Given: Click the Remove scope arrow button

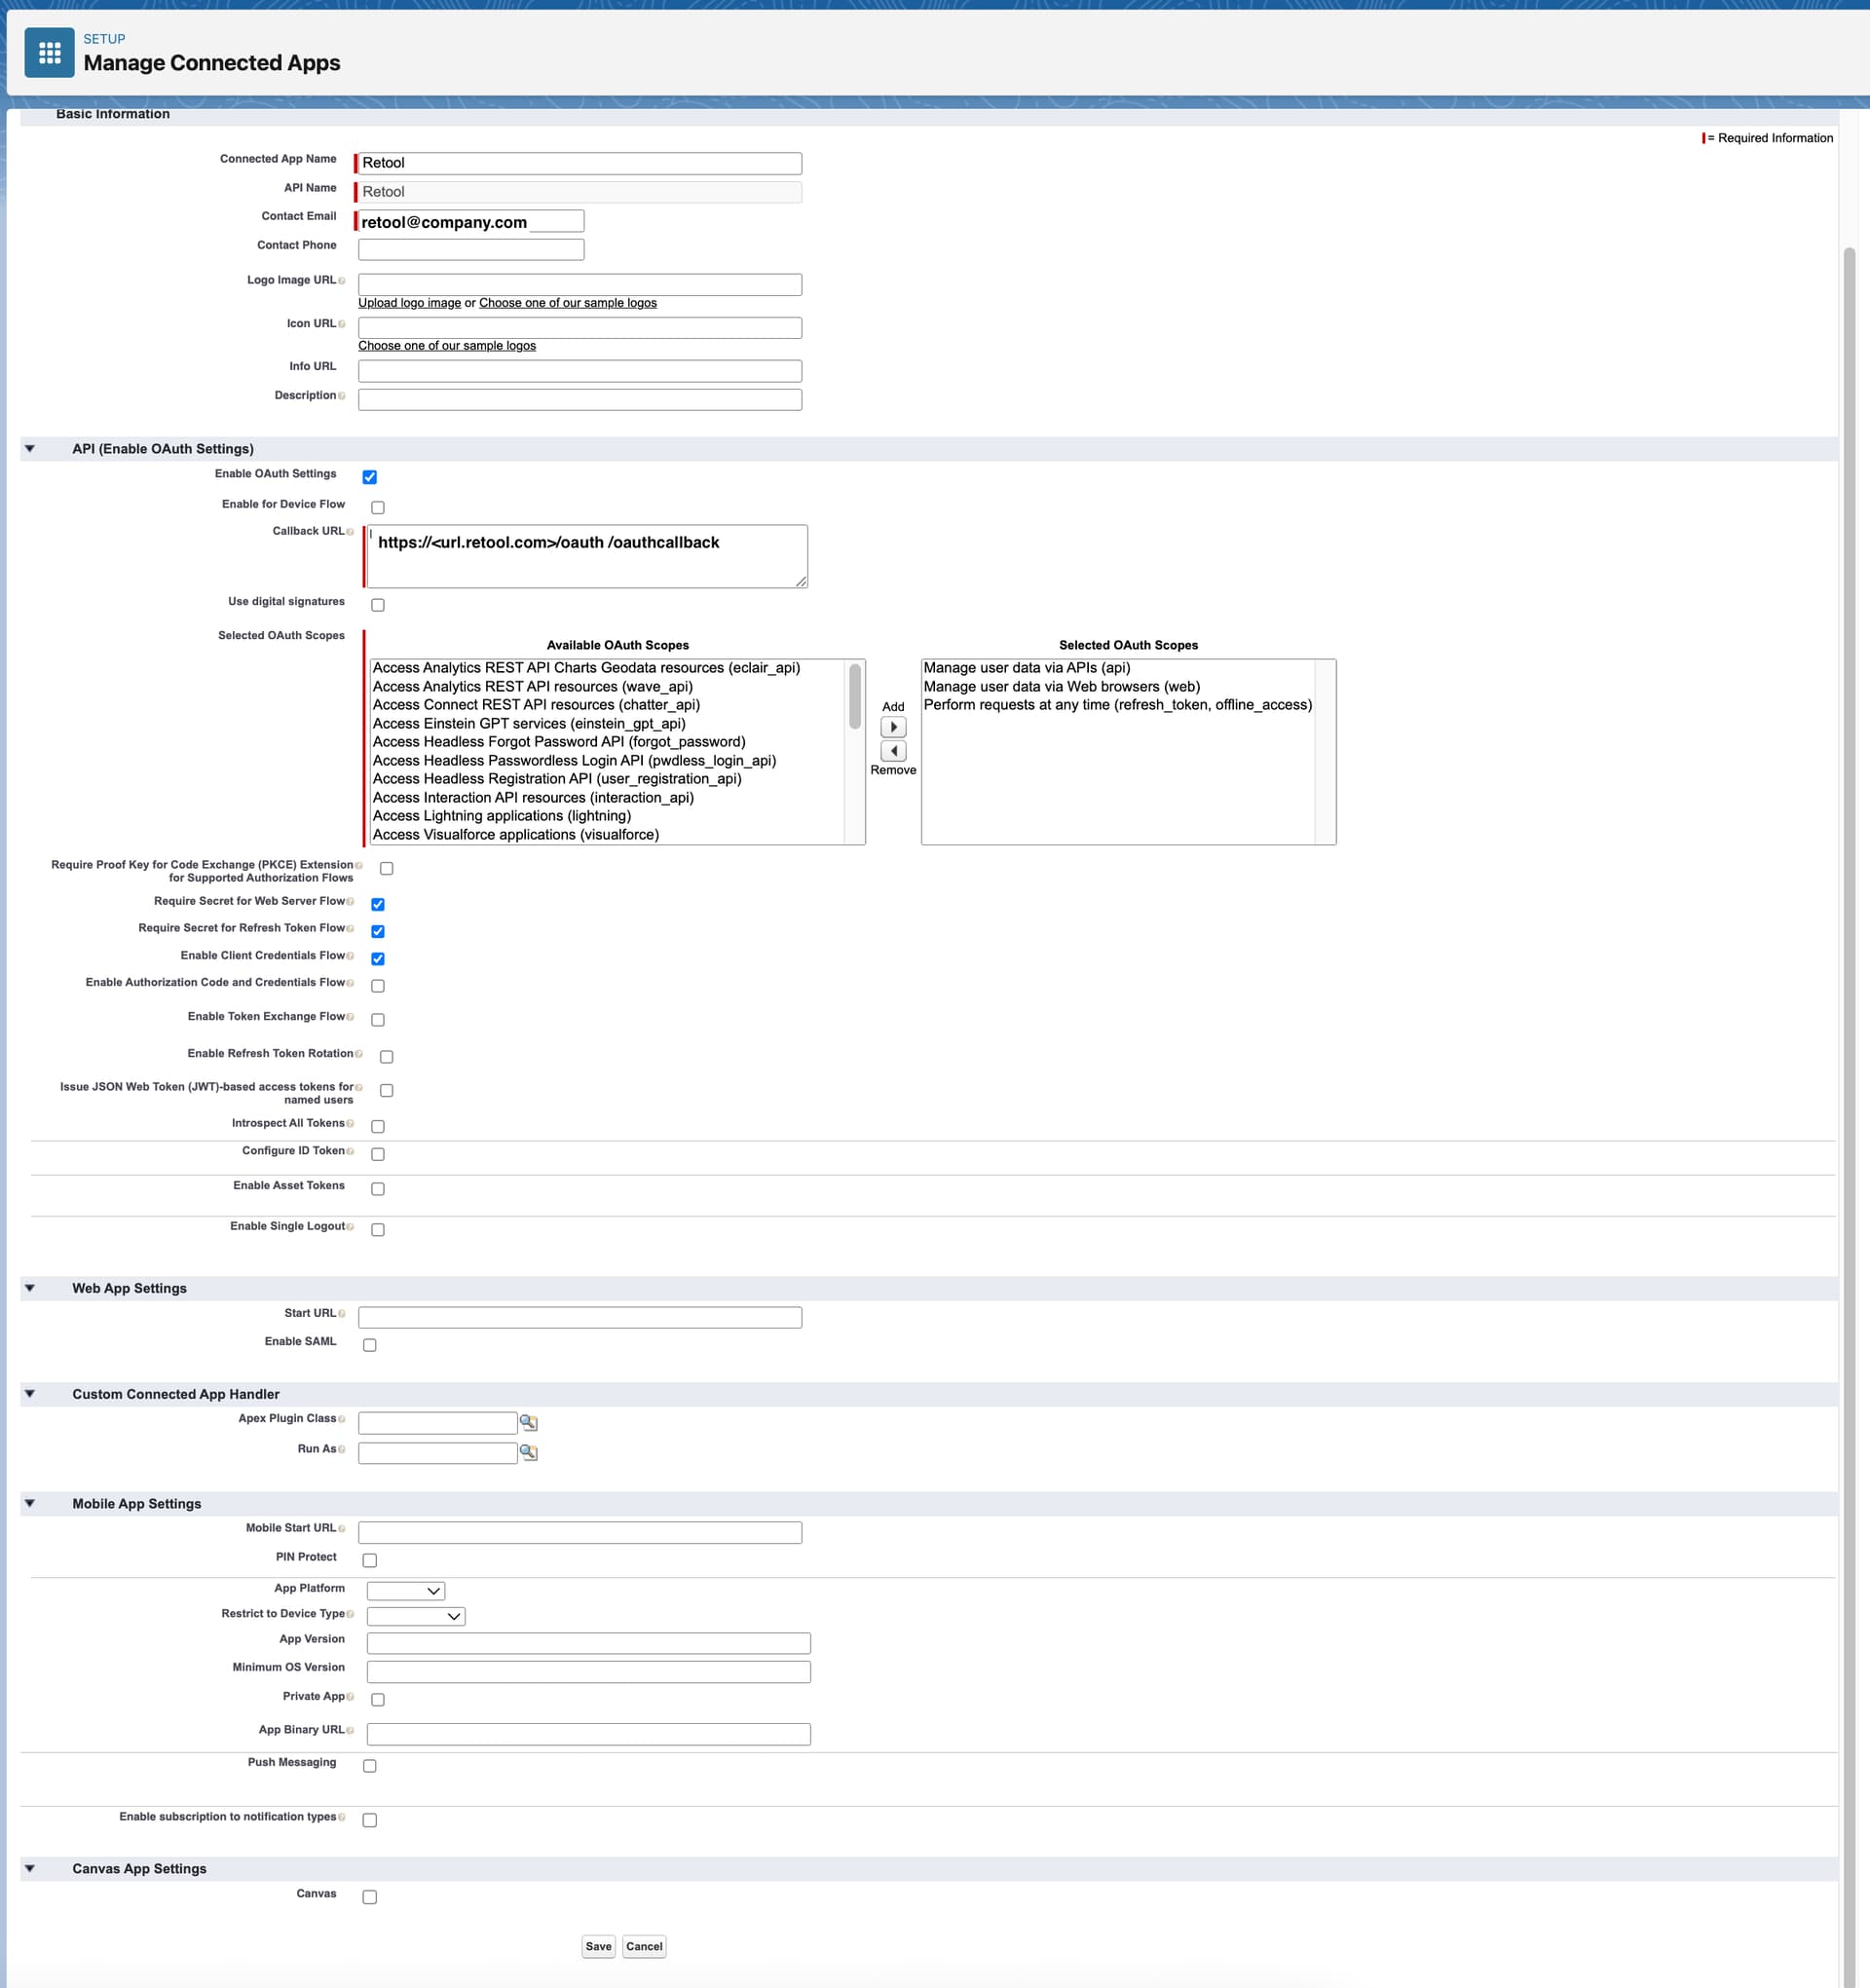Looking at the screenshot, I should [893, 751].
